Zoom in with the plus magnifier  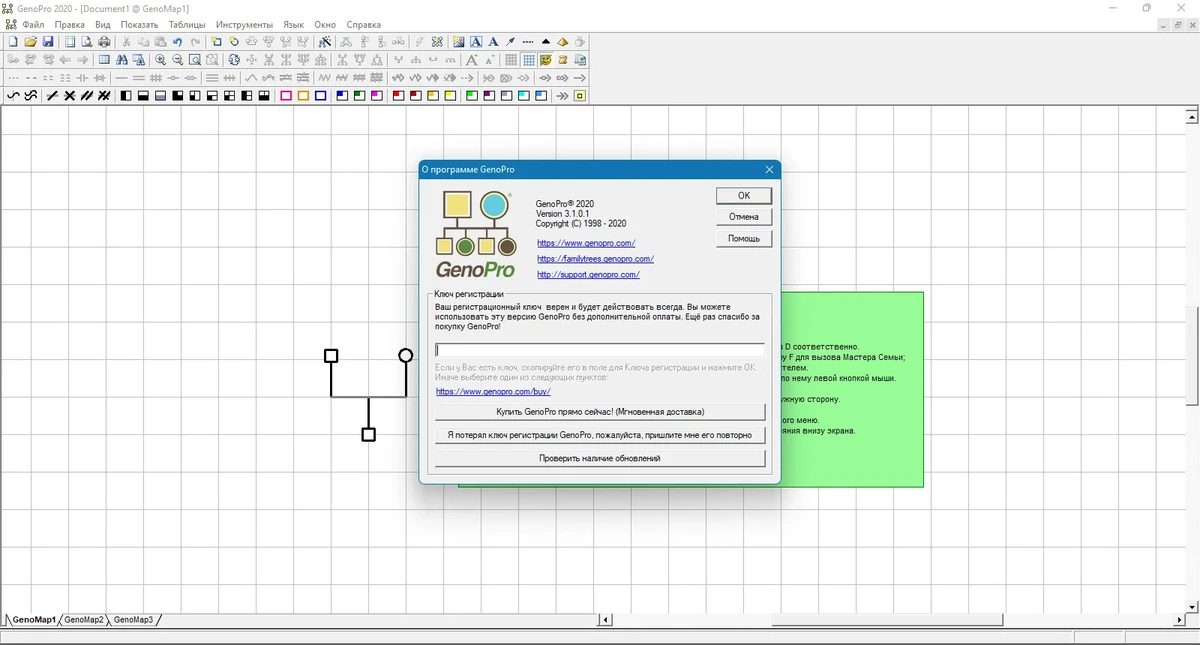coord(160,60)
